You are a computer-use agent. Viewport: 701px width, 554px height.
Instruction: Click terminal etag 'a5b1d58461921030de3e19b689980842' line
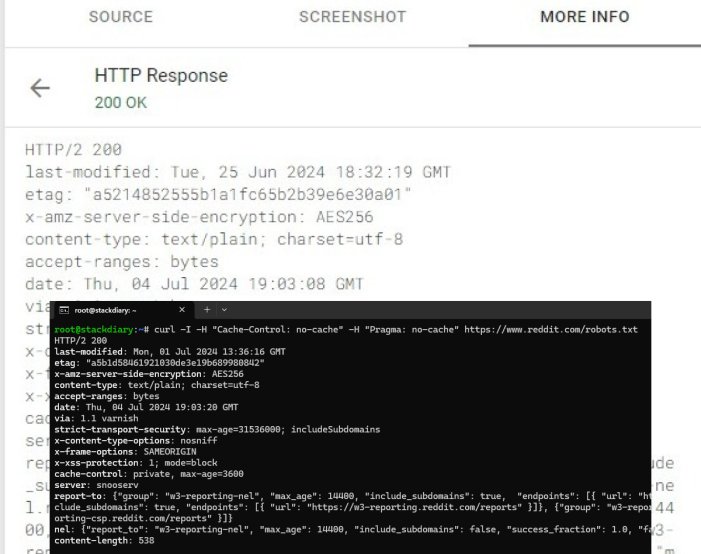159,363
